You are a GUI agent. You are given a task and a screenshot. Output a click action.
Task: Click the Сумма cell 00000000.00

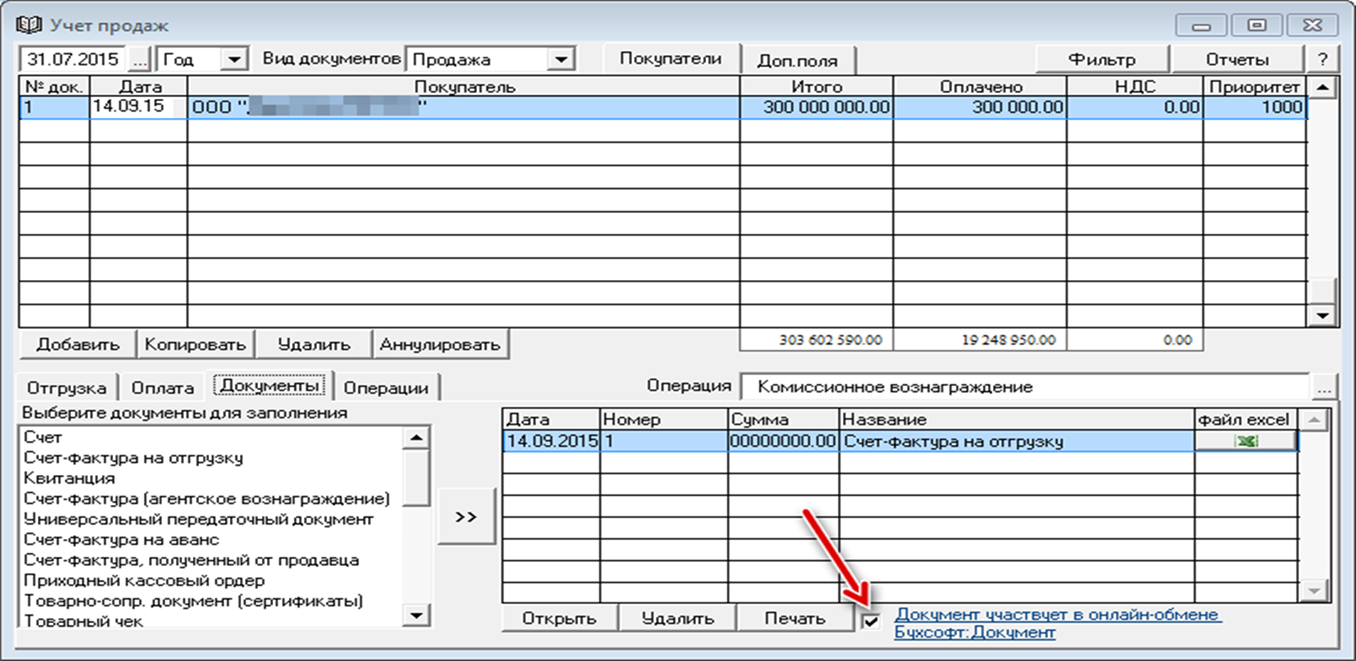[x=783, y=441]
